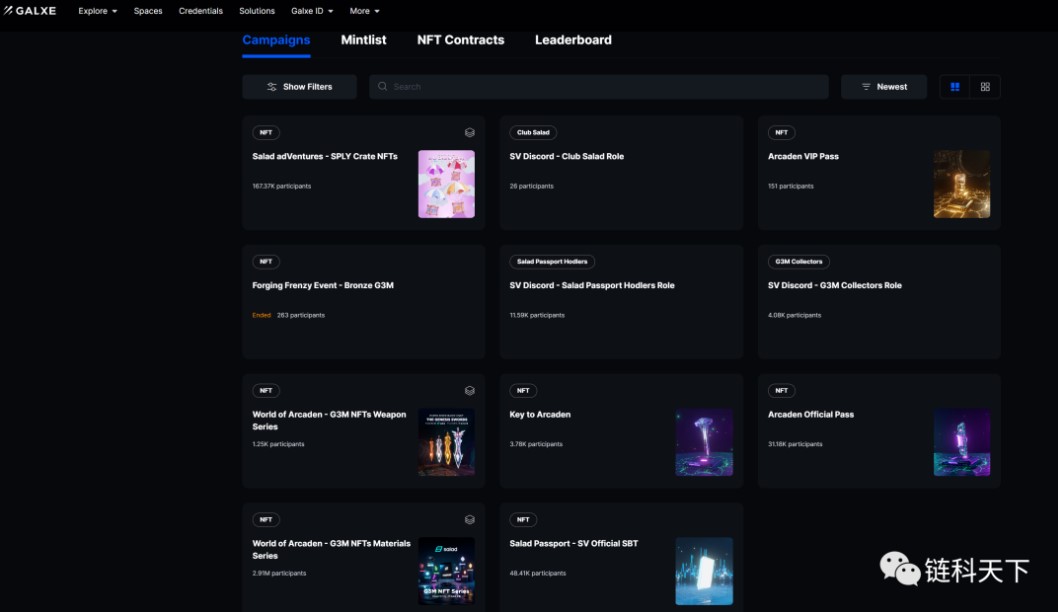This screenshot has width=1058, height=612.
Task: Select the Campaigns tab
Action: coord(276,40)
